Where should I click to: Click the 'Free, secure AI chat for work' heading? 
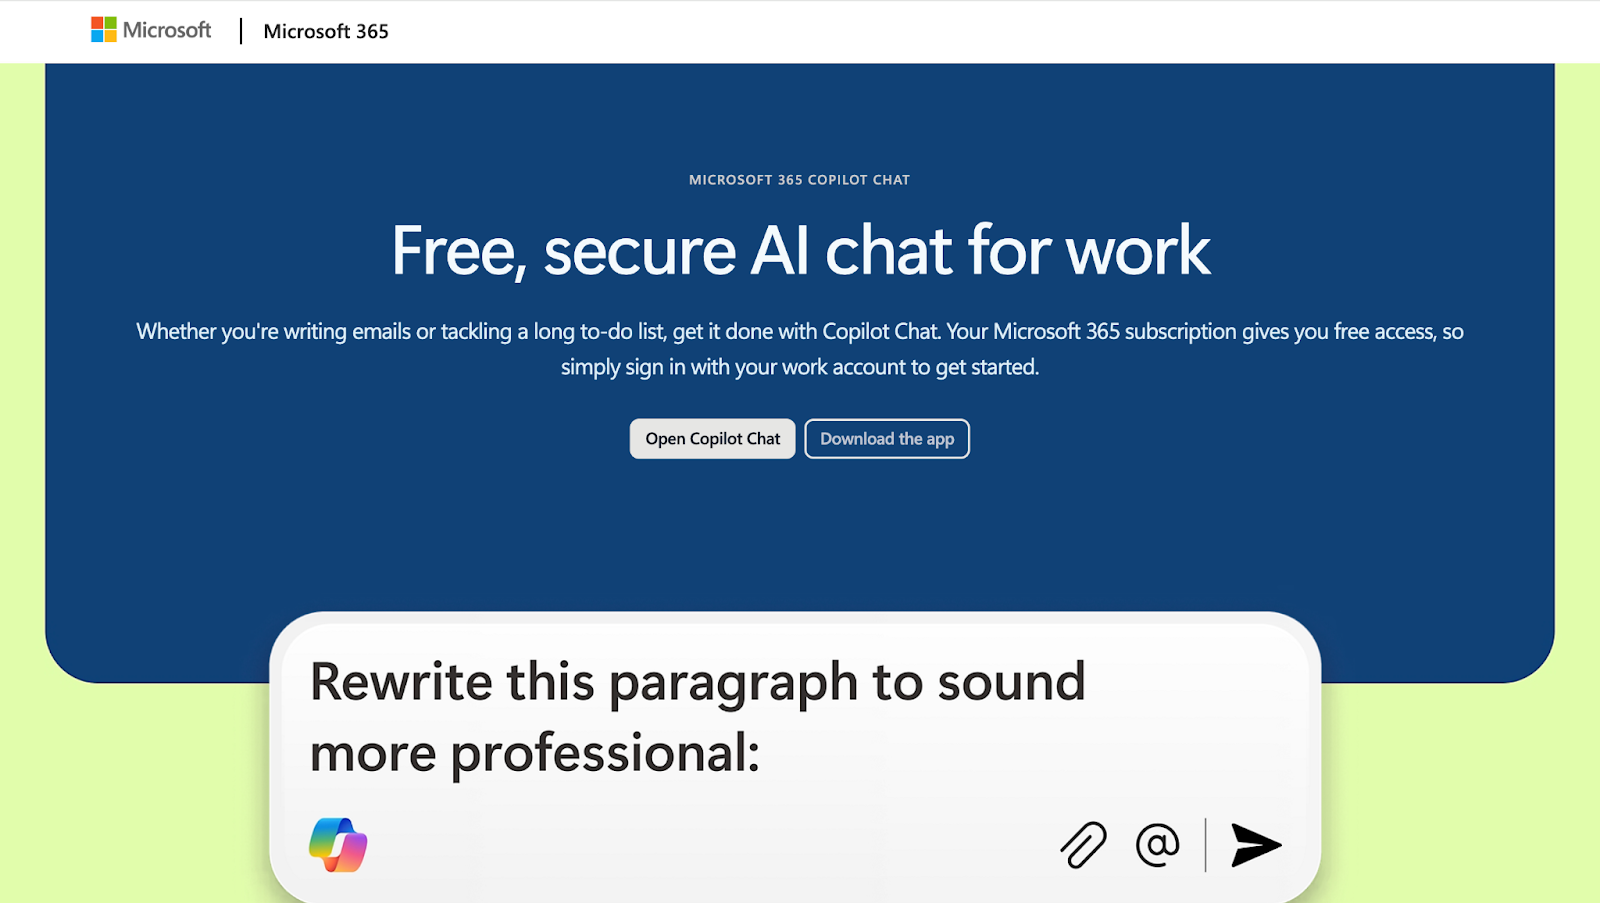point(800,250)
